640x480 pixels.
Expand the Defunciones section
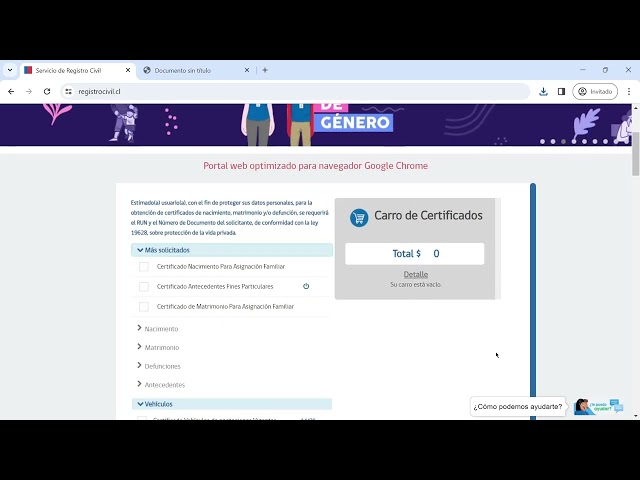pyautogui.click(x=159, y=366)
